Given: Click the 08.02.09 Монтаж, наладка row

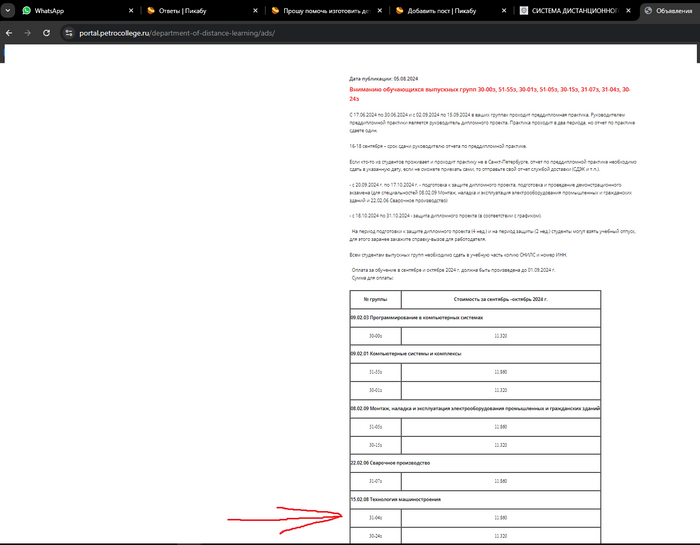Looking at the screenshot, I should pos(475,408).
